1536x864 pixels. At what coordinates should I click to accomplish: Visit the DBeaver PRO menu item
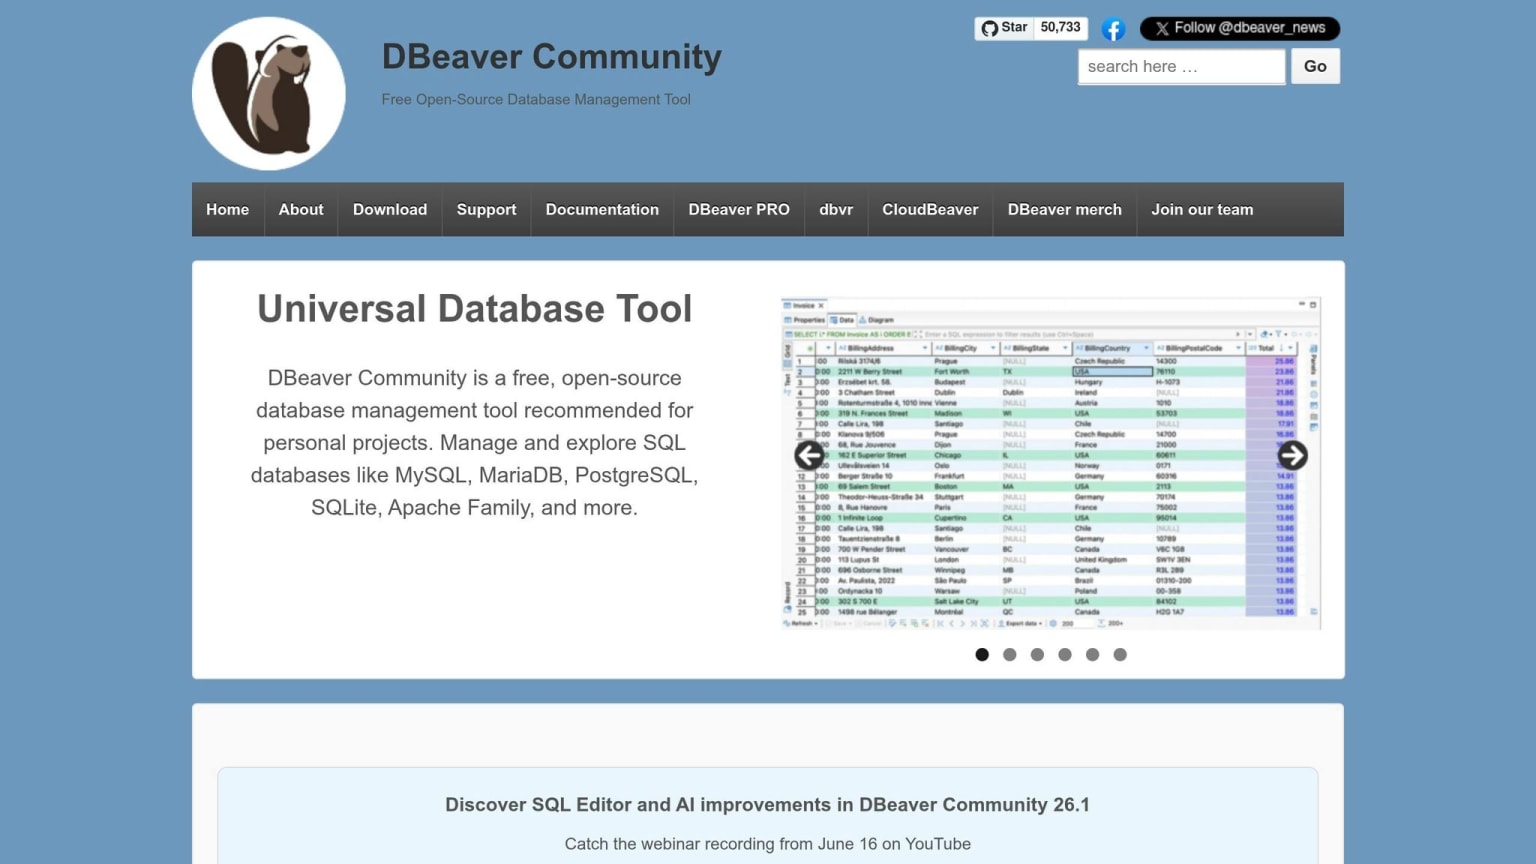739,209
